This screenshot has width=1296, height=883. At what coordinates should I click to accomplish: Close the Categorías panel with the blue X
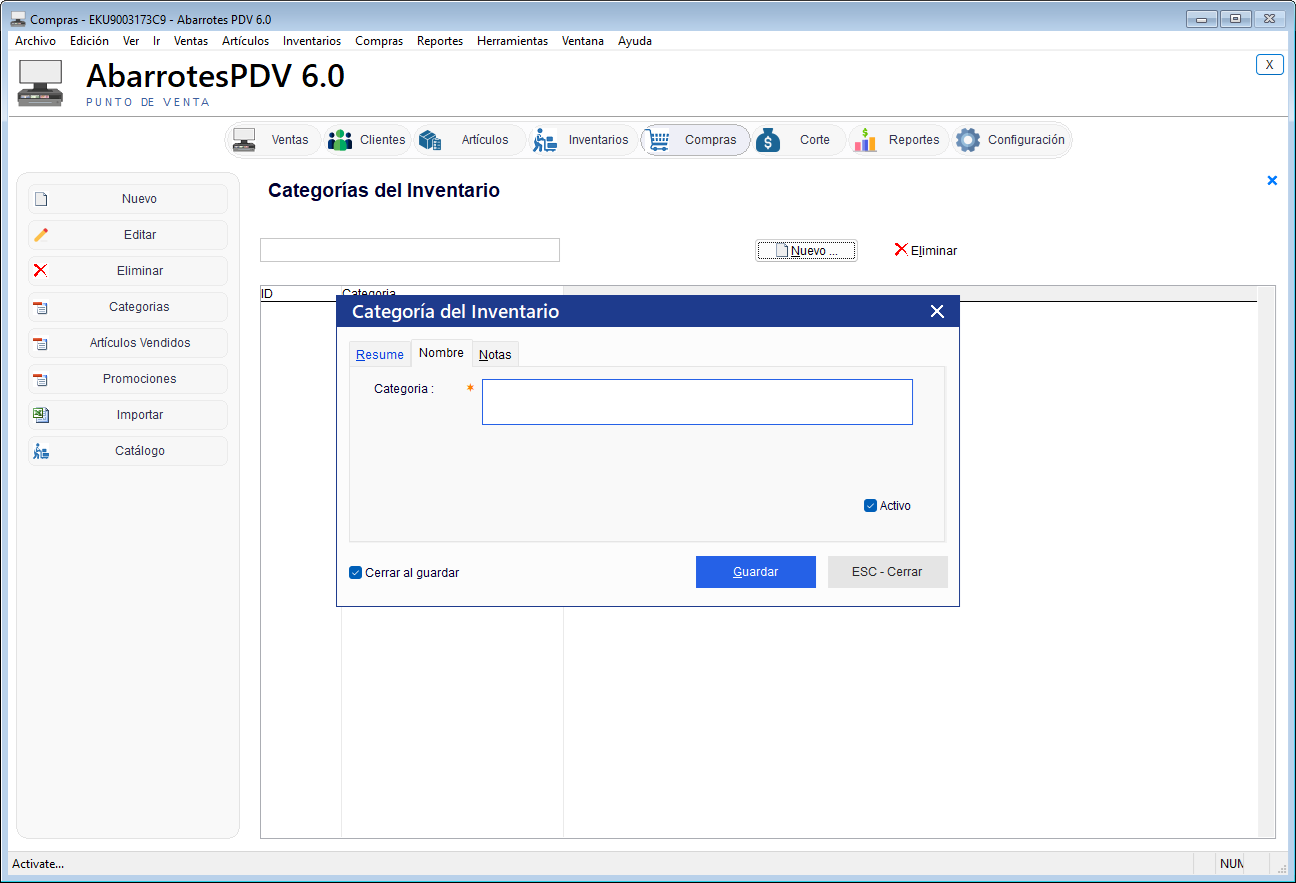coord(1272,181)
